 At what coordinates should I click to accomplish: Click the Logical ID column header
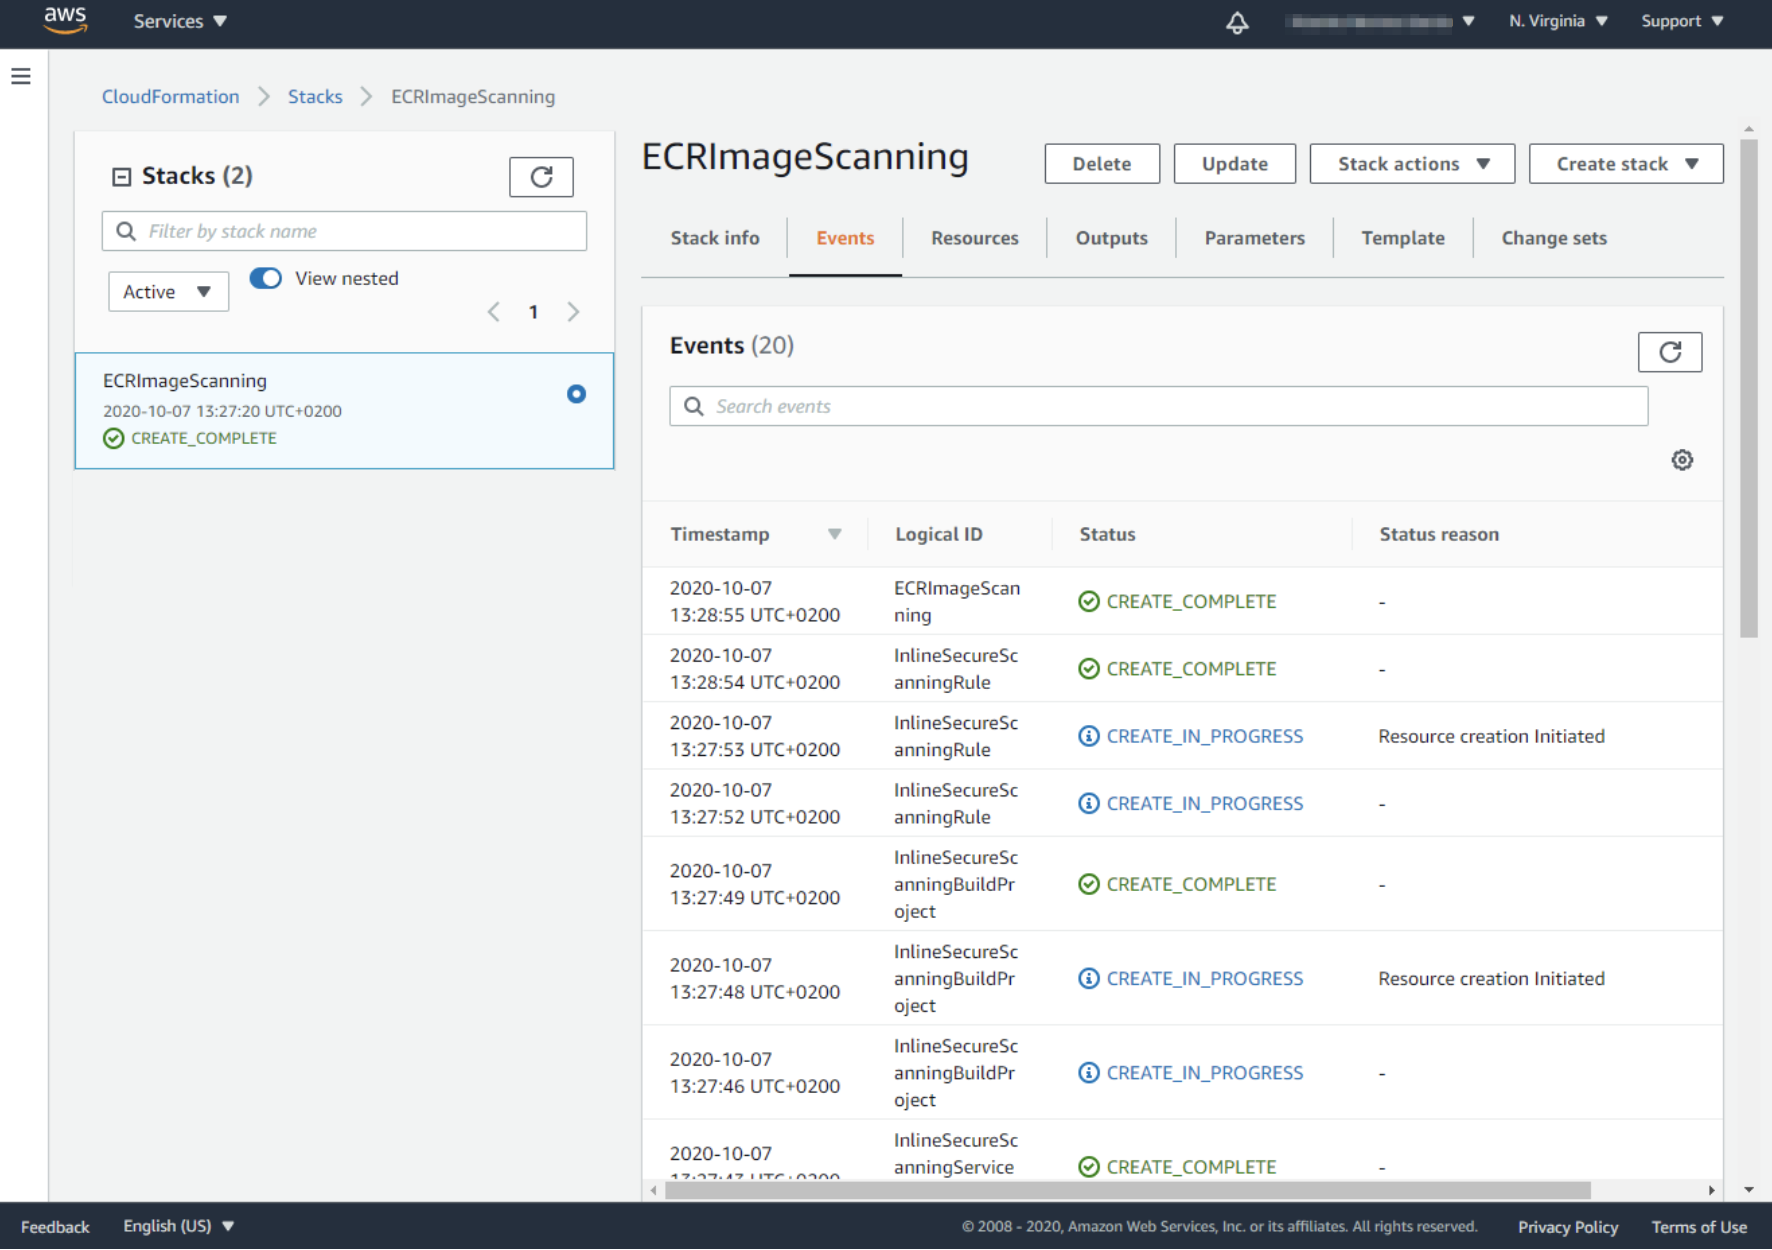point(938,534)
